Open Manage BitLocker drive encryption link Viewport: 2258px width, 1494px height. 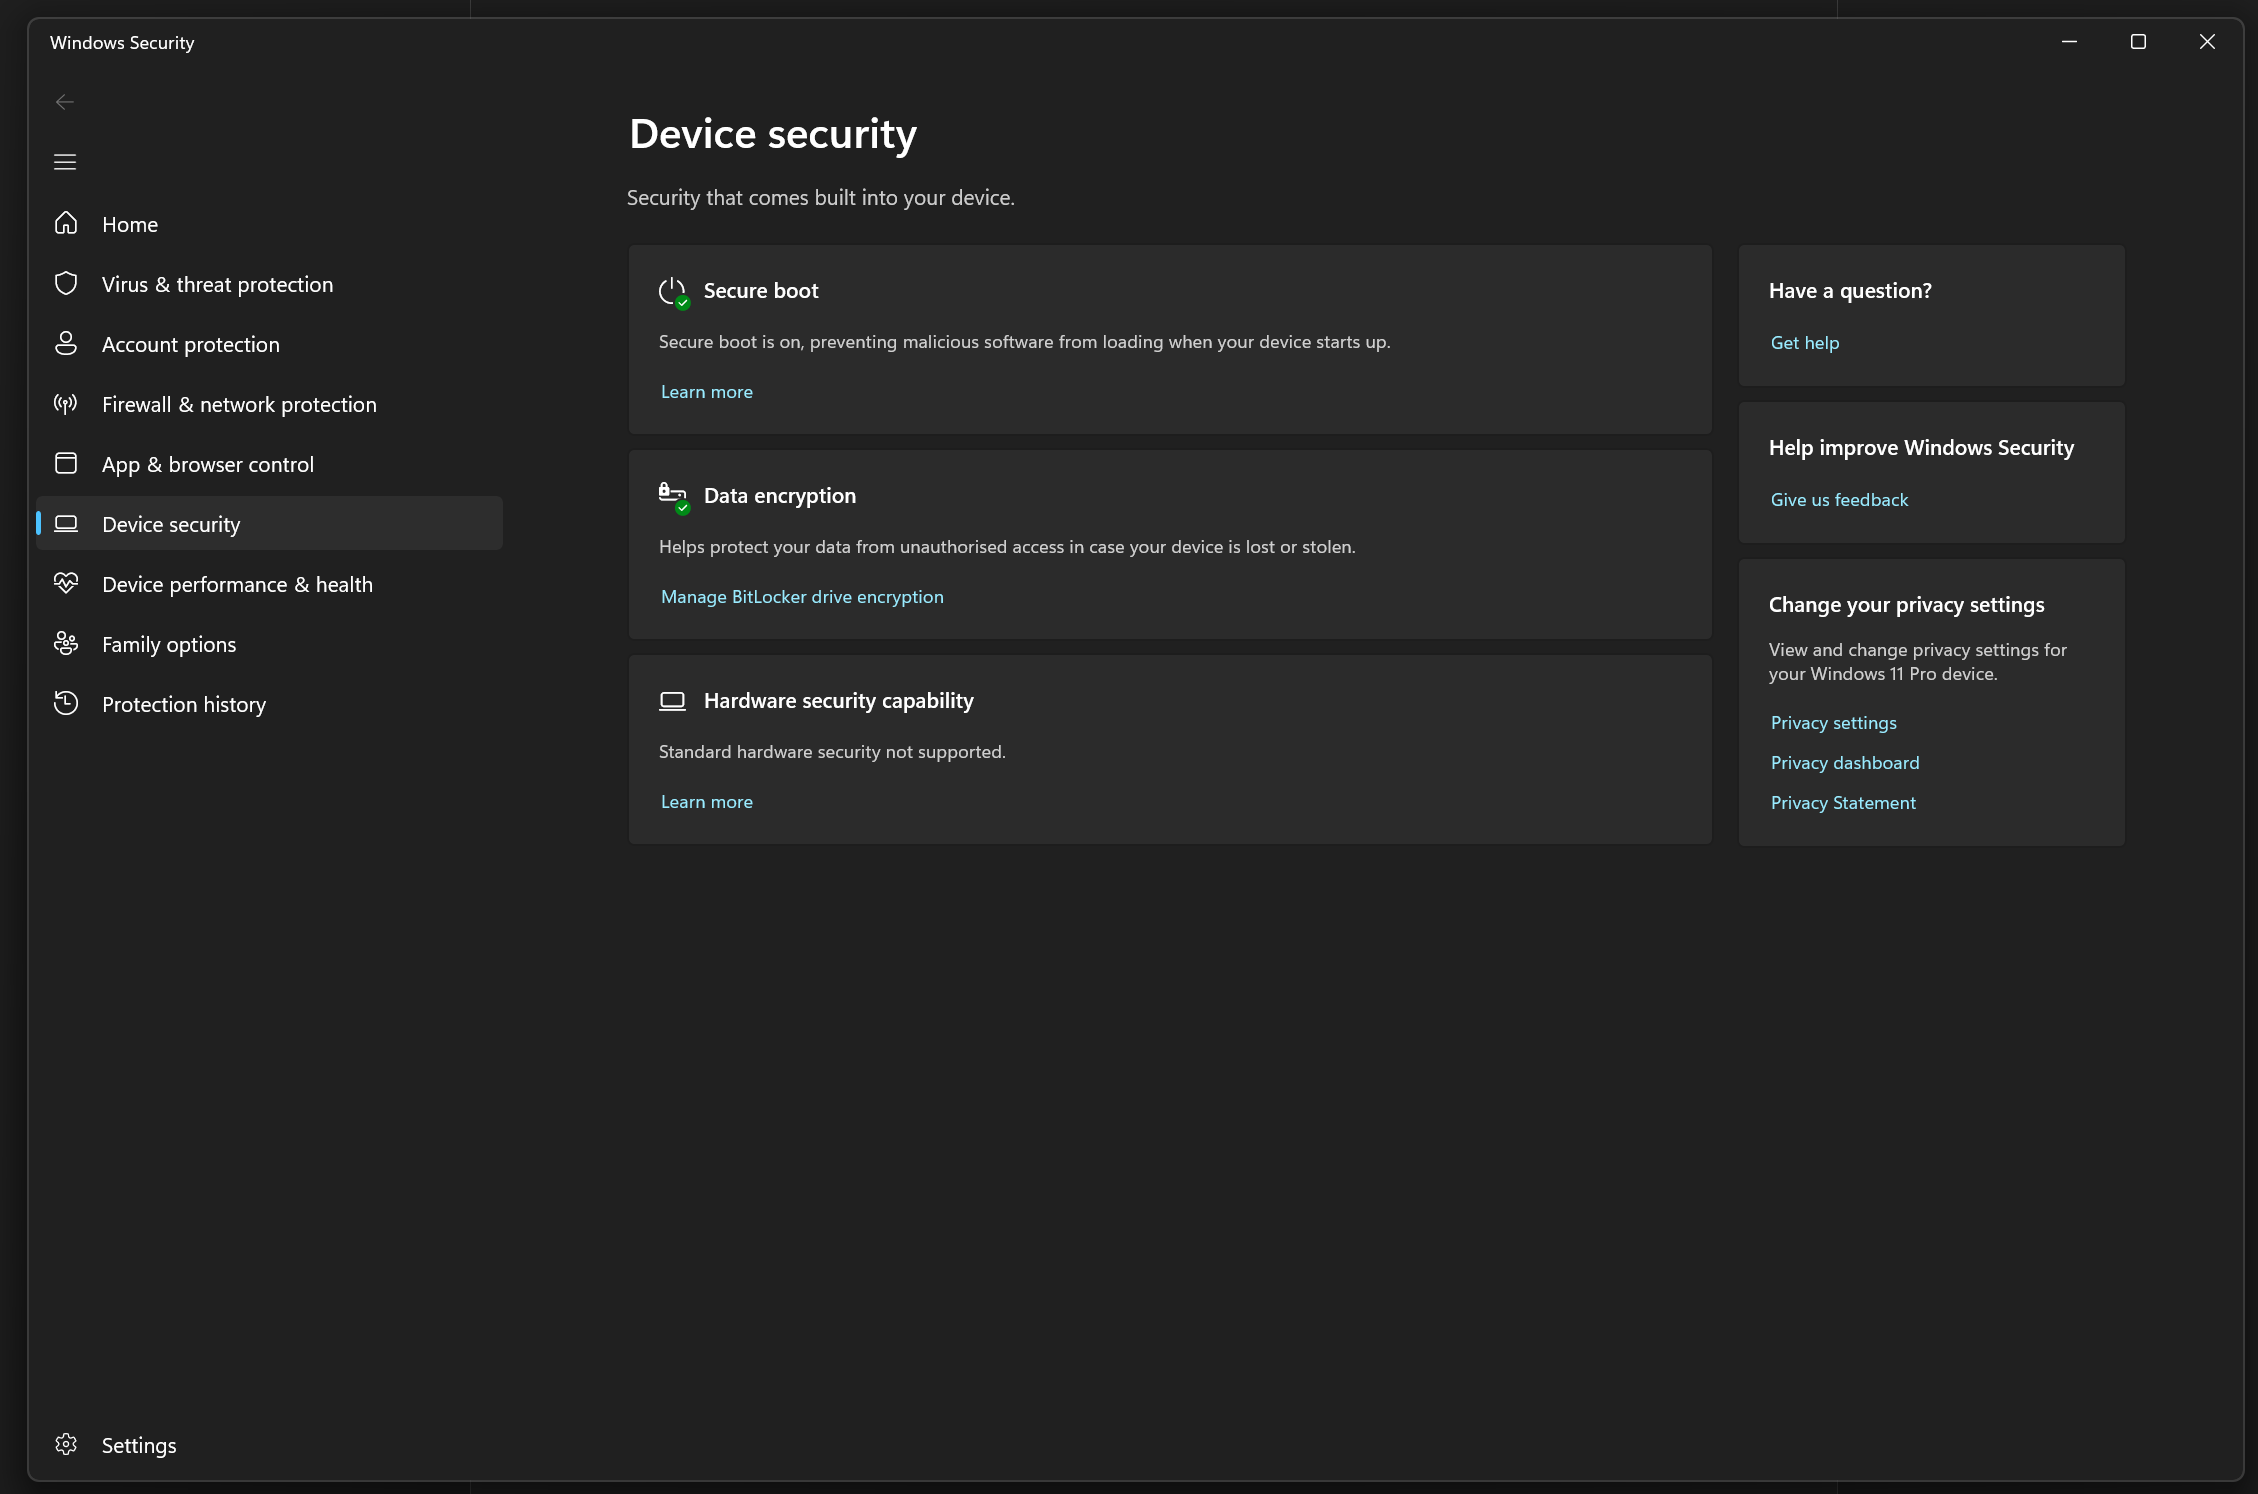coord(802,597)
